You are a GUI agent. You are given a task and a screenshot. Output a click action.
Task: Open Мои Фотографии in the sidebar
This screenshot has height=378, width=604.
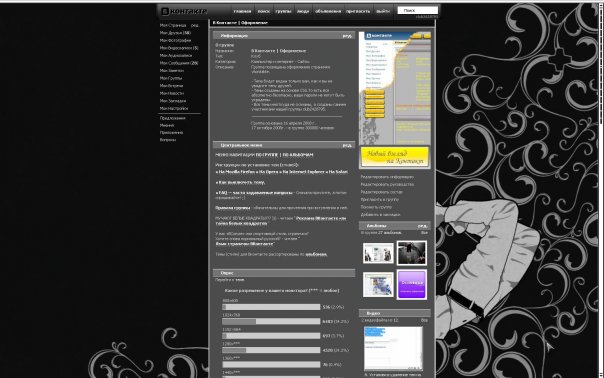[x=175, y=40]
